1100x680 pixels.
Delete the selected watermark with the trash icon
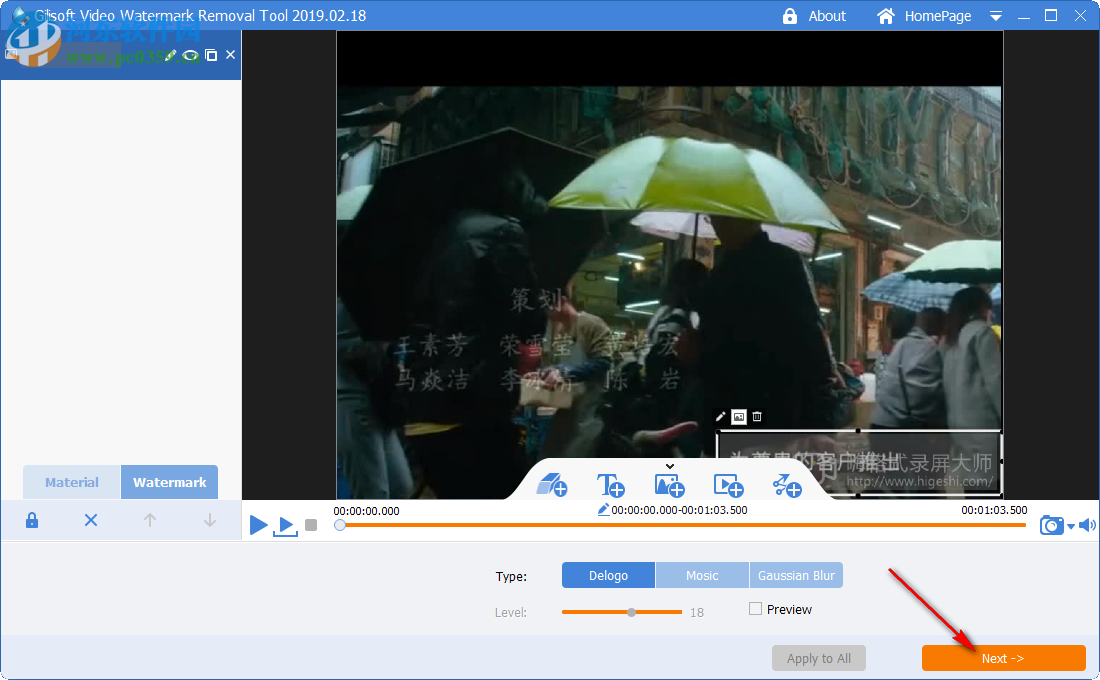point(756,416)
